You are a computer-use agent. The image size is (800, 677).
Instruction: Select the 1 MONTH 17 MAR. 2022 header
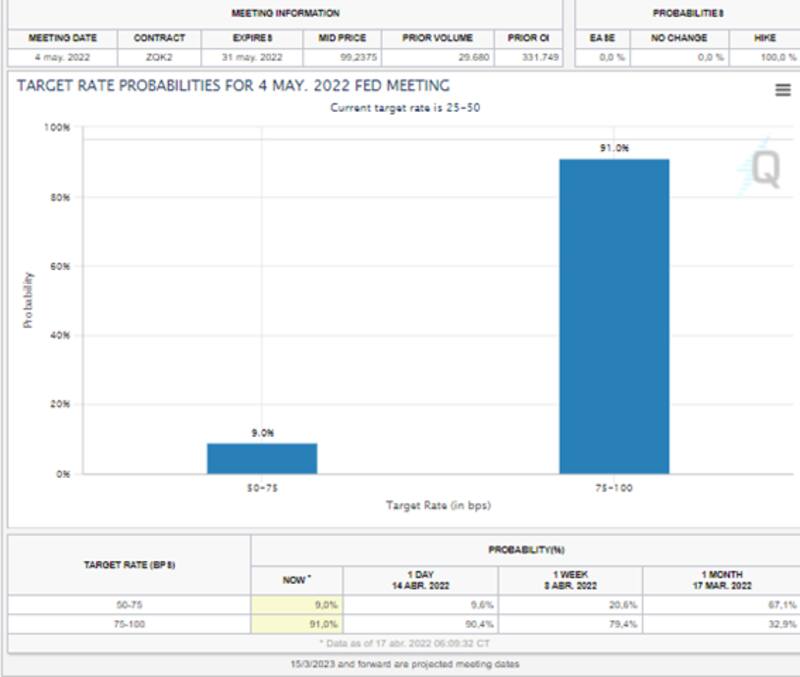click(720, 580)
